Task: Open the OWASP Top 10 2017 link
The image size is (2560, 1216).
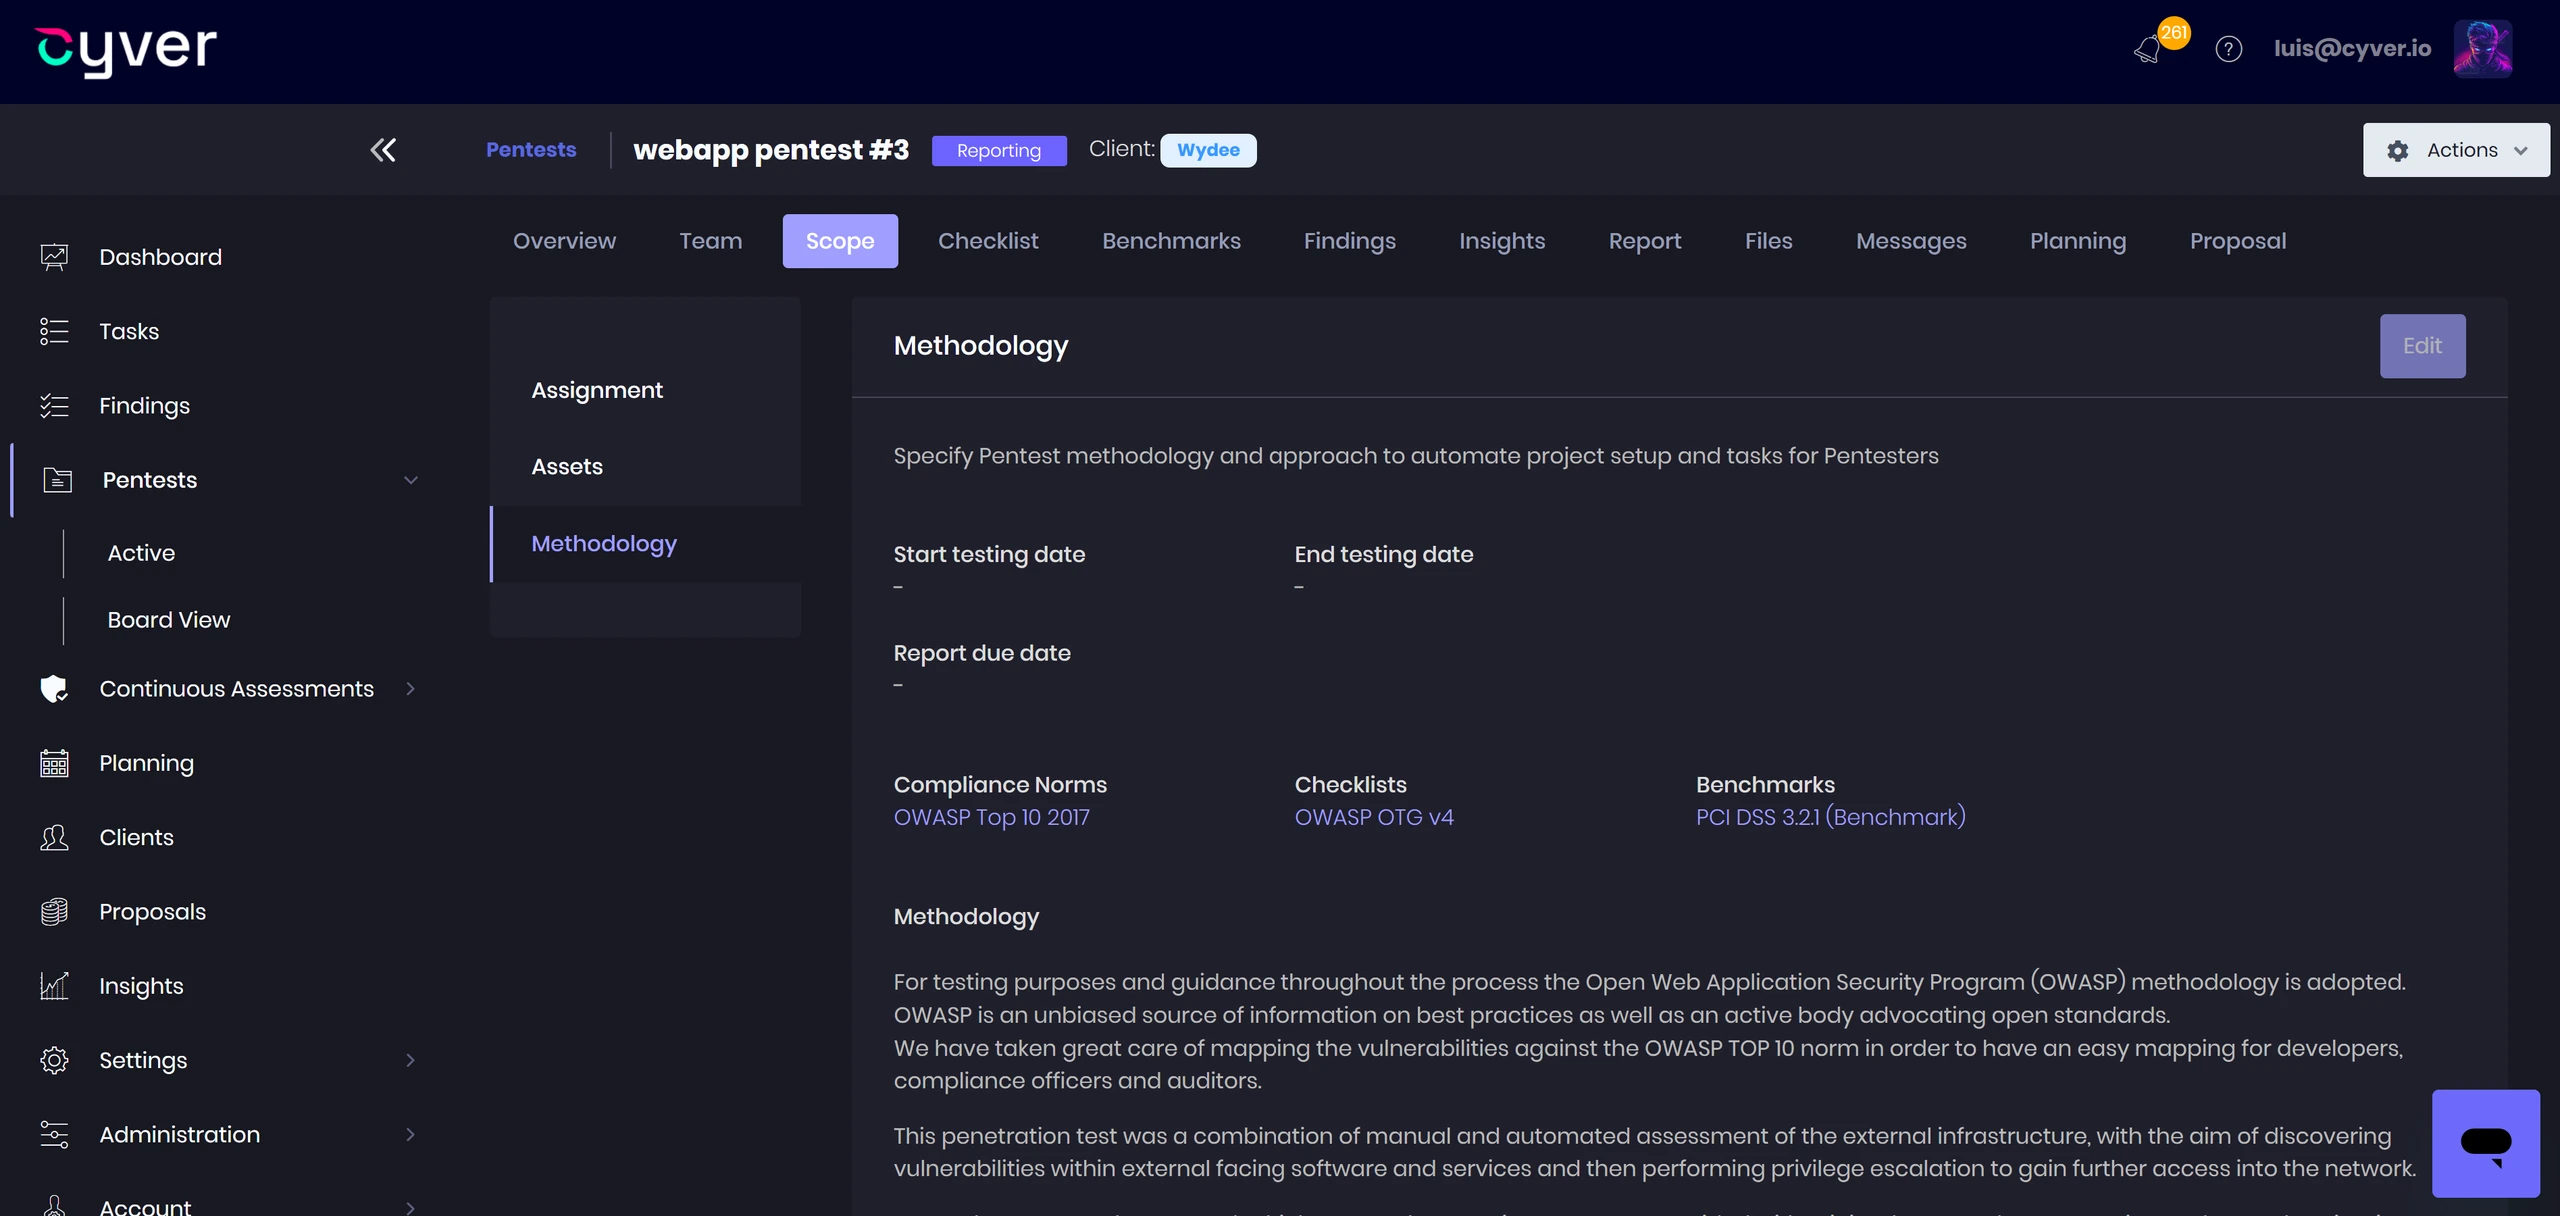Action: [x=991, y=817]
